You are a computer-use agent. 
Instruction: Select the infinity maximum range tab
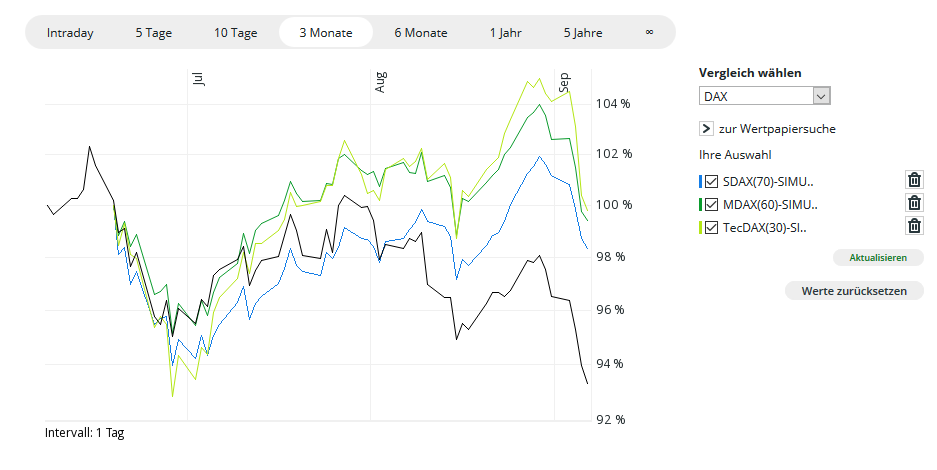(650, 32)
